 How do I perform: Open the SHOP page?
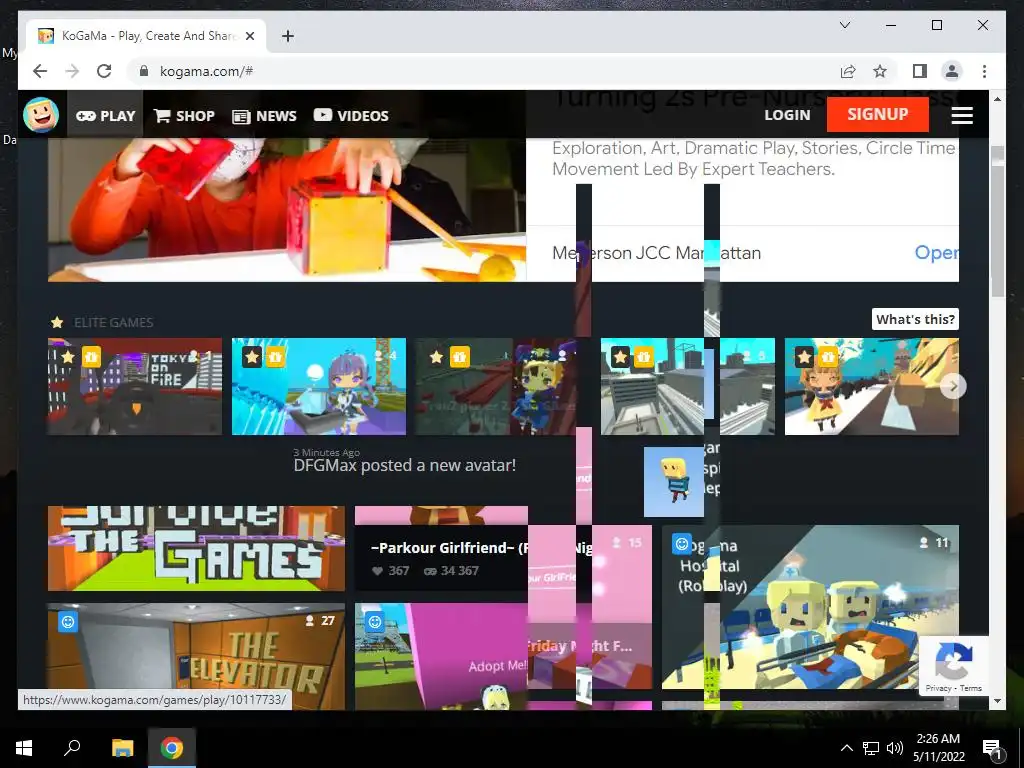[x=184, y=116]
